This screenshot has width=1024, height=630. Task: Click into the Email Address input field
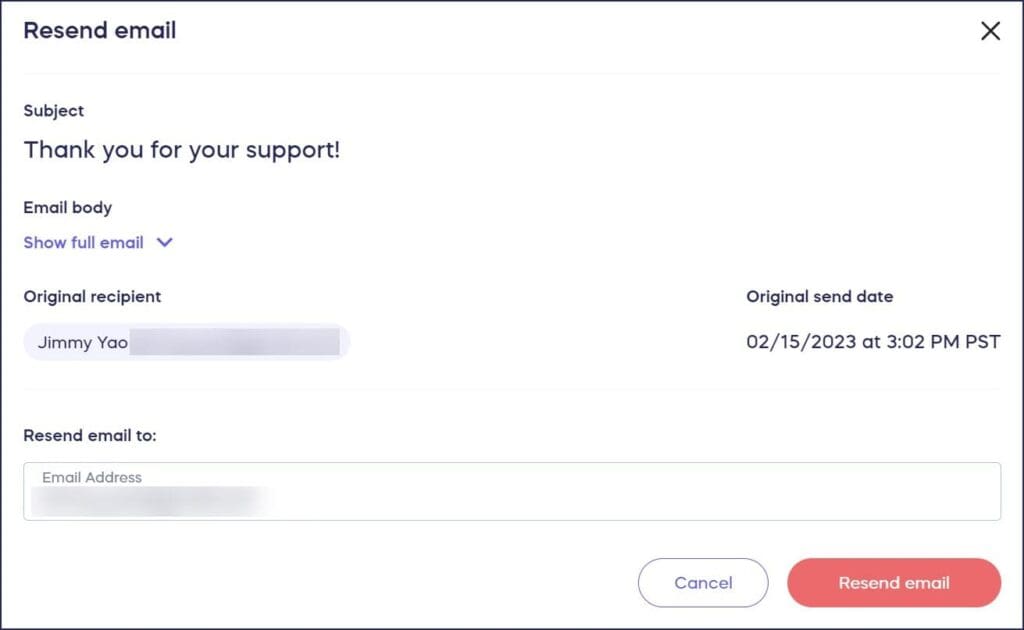point(512,491)
